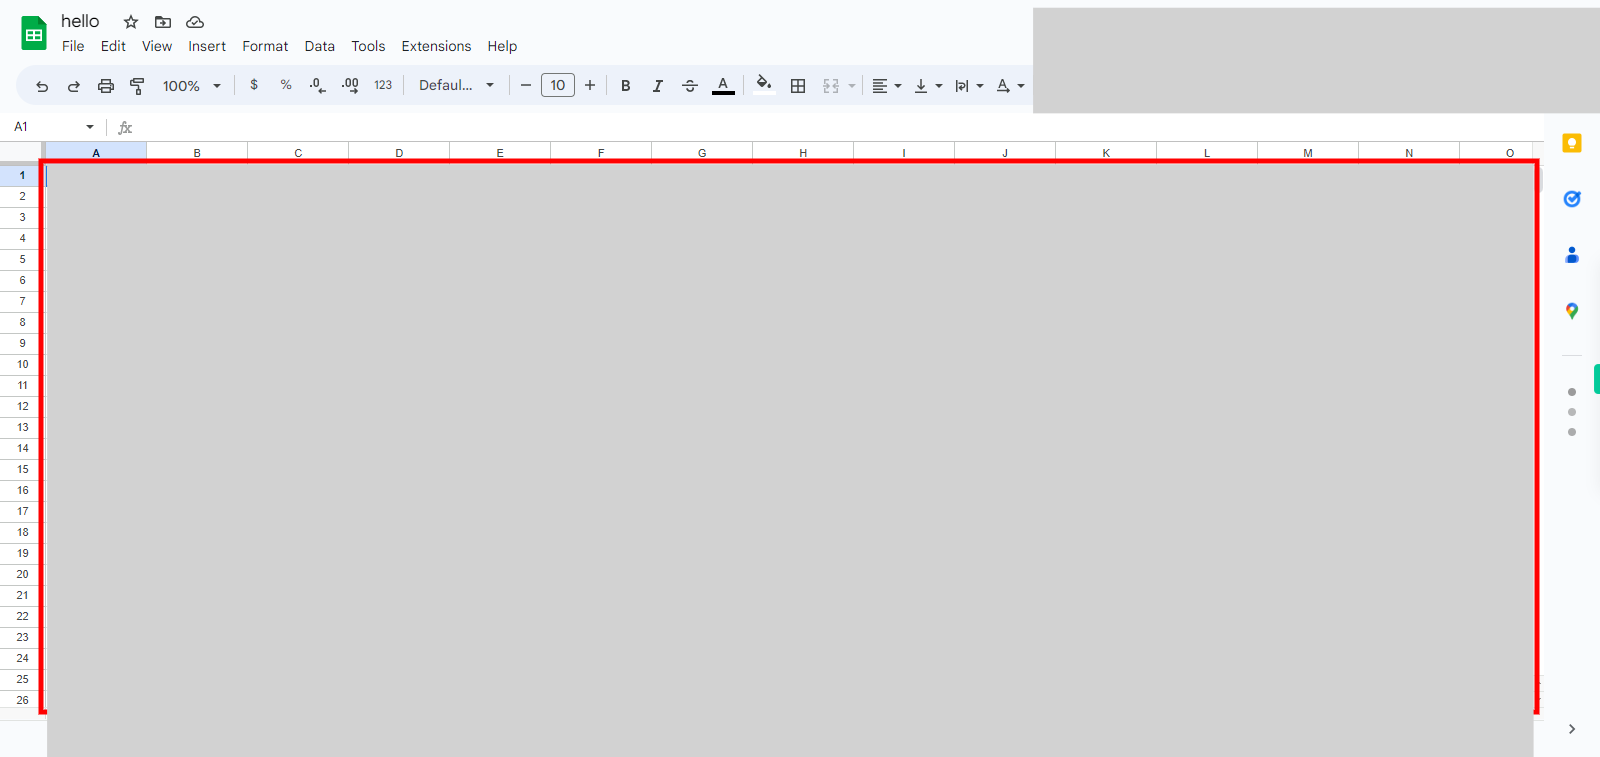Open the View menu

coord(157,46)
